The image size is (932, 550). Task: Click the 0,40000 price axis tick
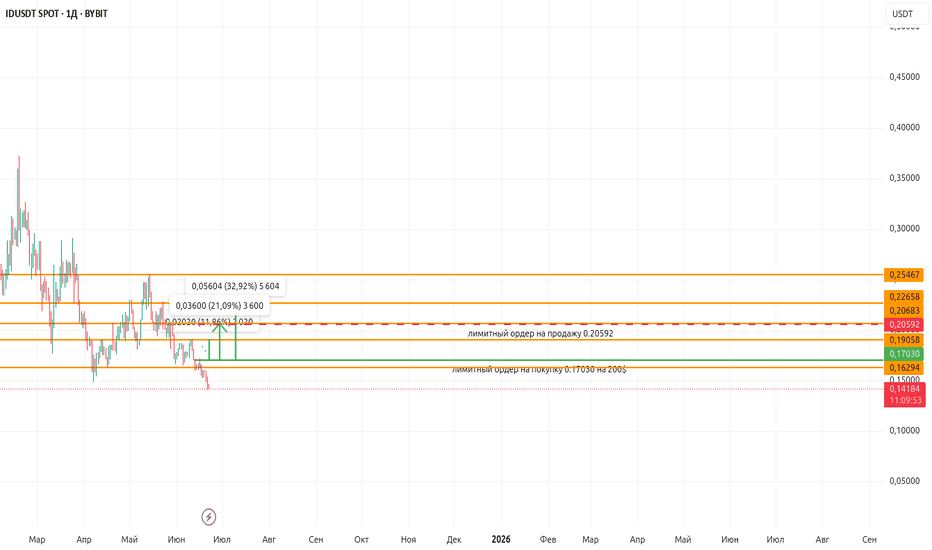(x=904, y=127)
